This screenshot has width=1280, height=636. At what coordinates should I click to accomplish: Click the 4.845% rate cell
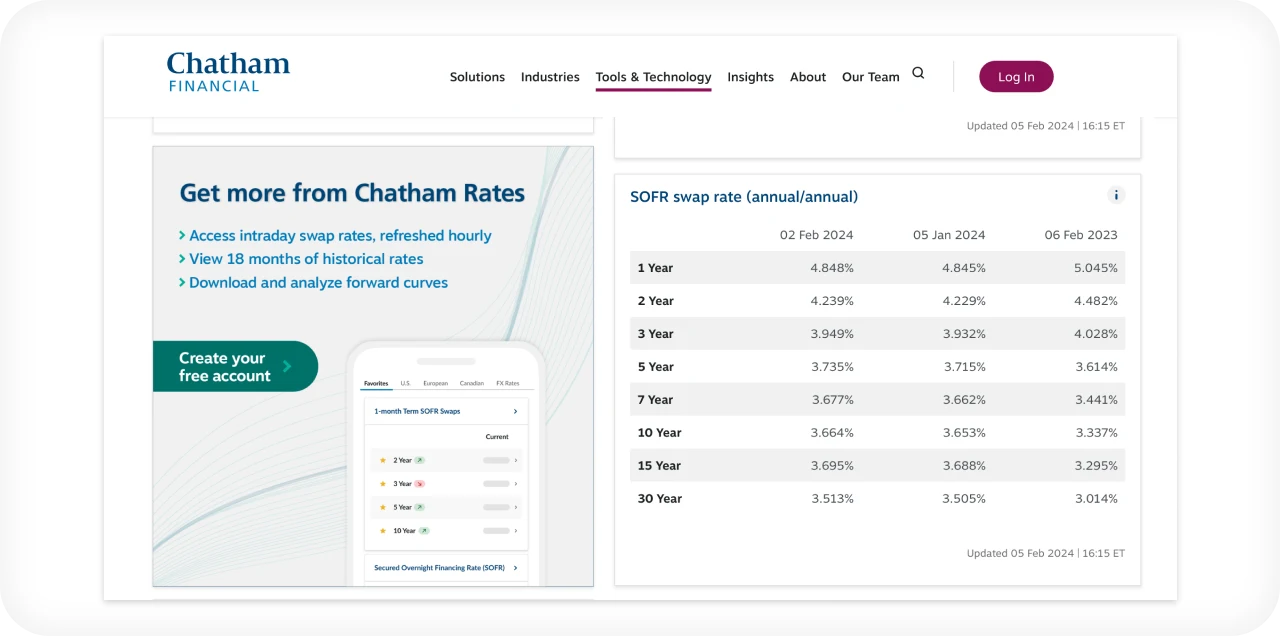click(x=964, y=268)
